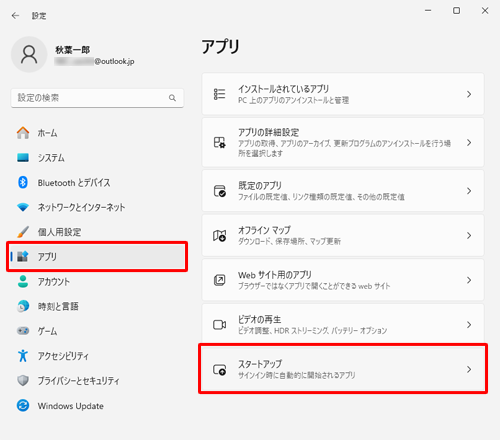This screenshot has width=500, height=440.
Task: Click the アクセシビリティ figure icon
Action: point(23,356)
